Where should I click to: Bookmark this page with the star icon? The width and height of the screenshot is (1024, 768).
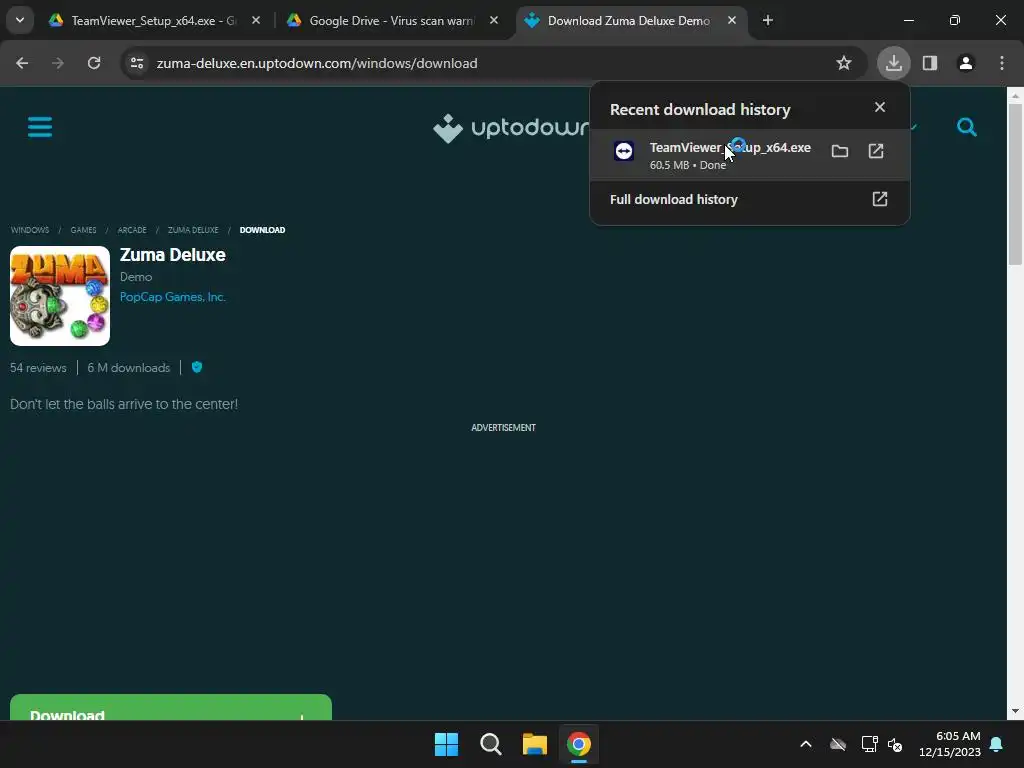coord(844,63)
